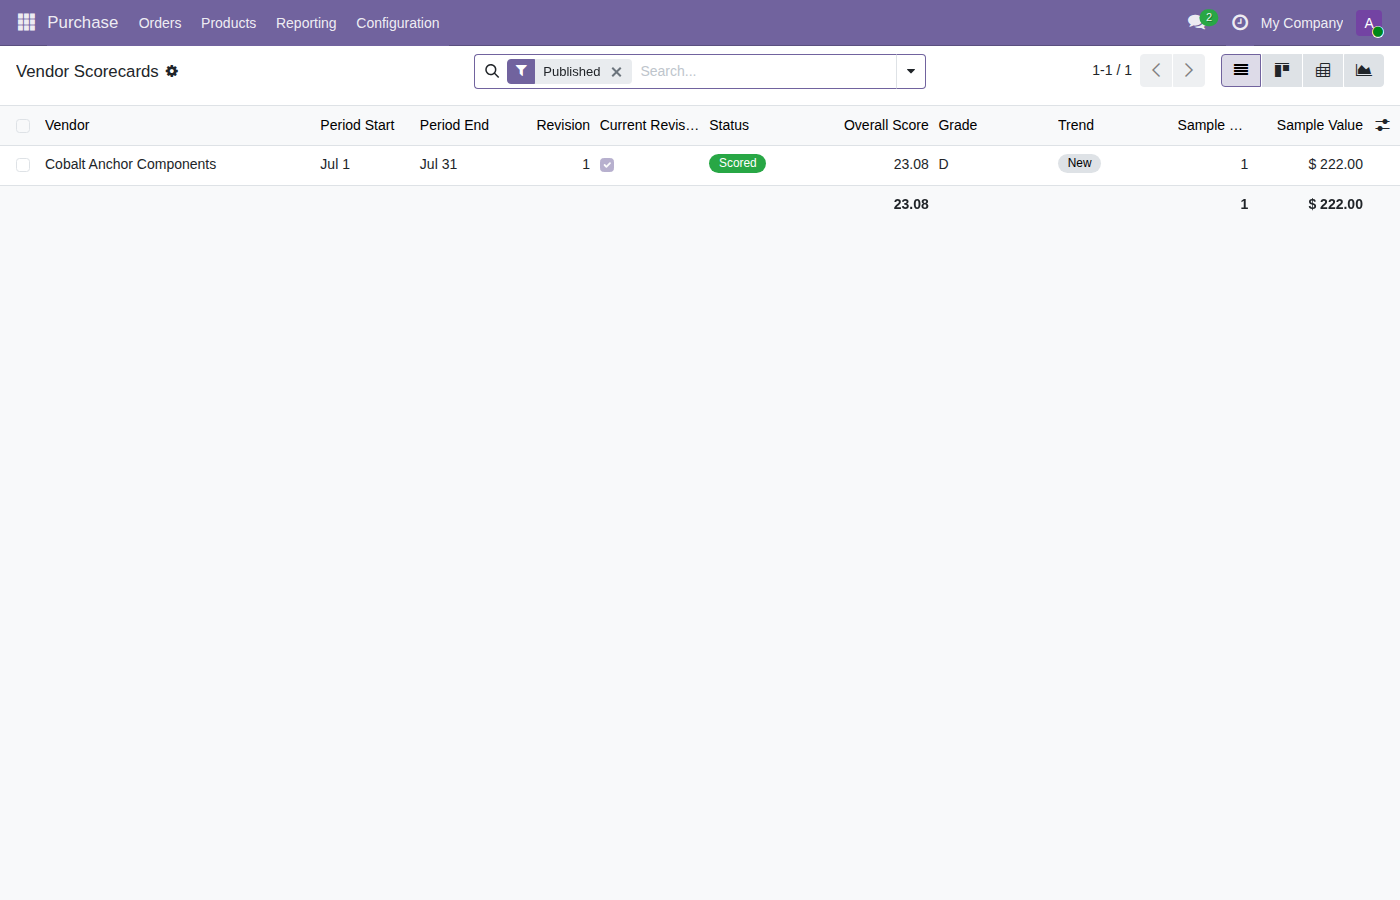Go to previous page of records
1400x900 pixels.
pyautogui.click(x=1156, y=70)
